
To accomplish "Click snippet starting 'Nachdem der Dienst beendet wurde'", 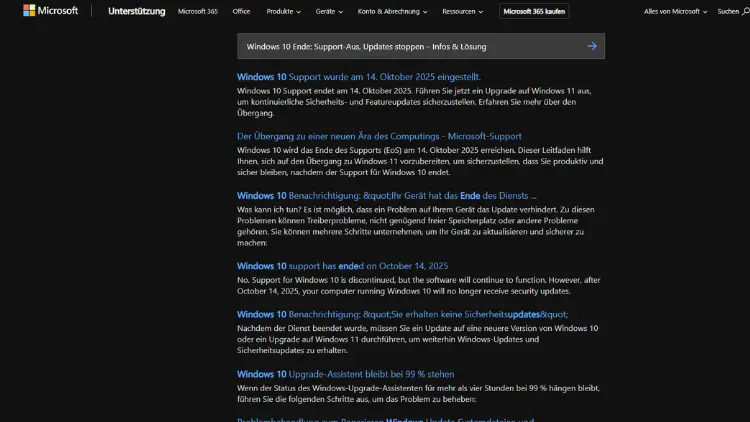I will 418,339.
